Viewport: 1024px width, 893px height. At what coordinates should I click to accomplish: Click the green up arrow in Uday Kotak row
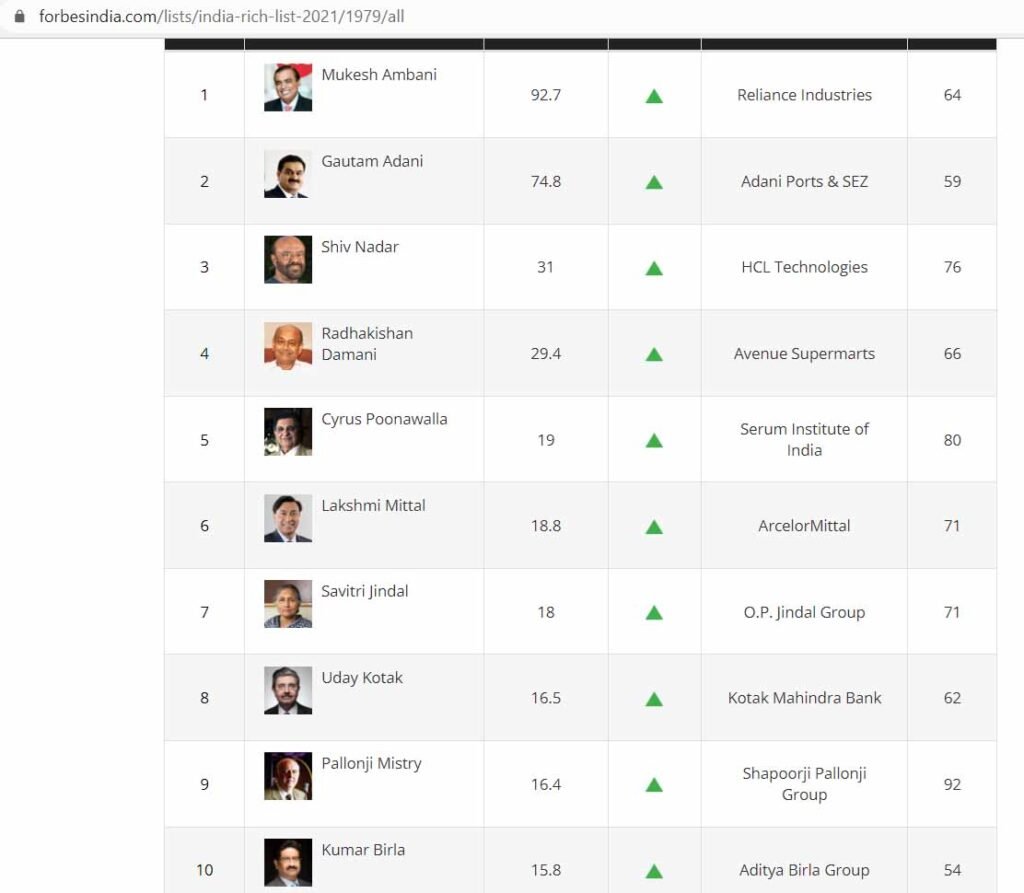654,700
